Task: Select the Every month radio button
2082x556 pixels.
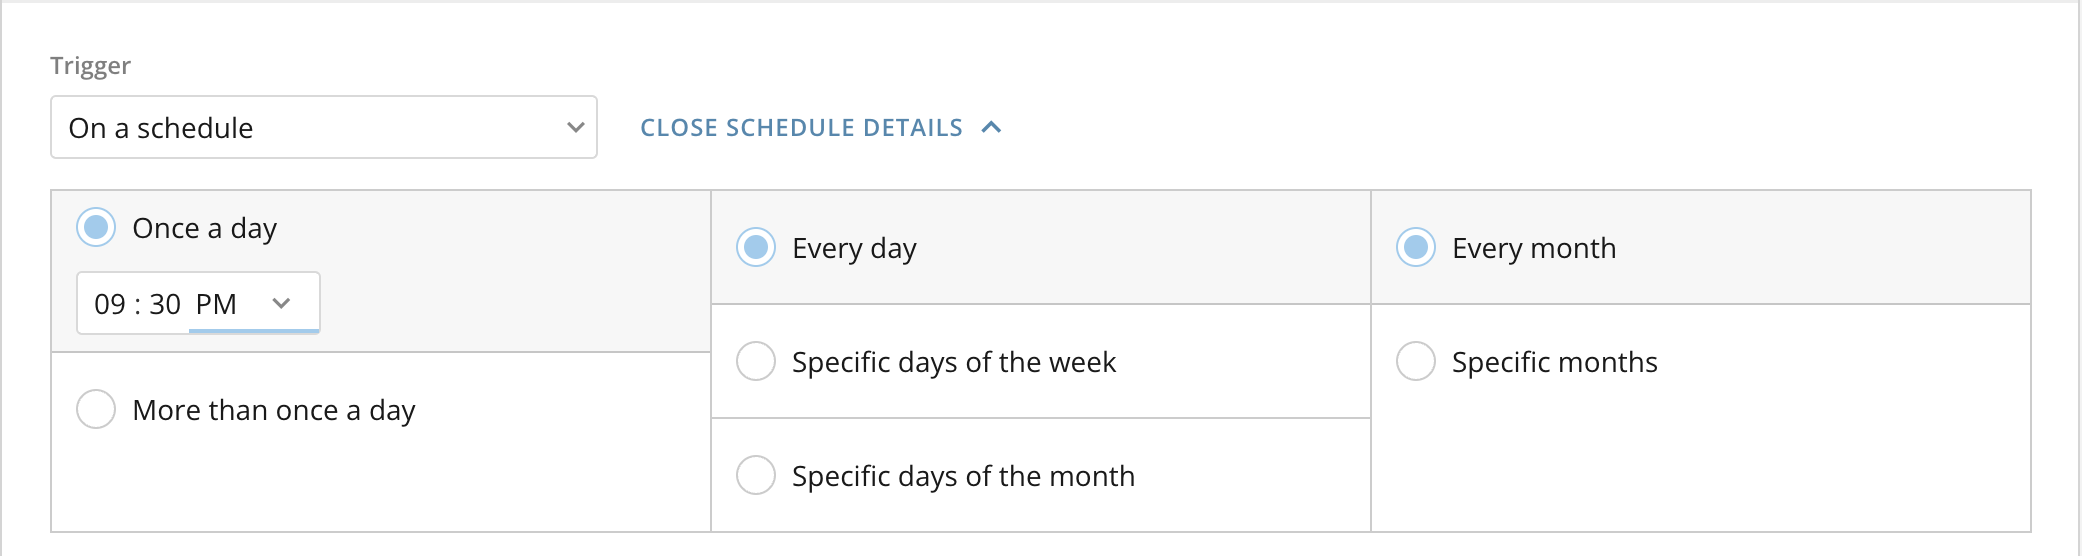Action: (1416, 247)
